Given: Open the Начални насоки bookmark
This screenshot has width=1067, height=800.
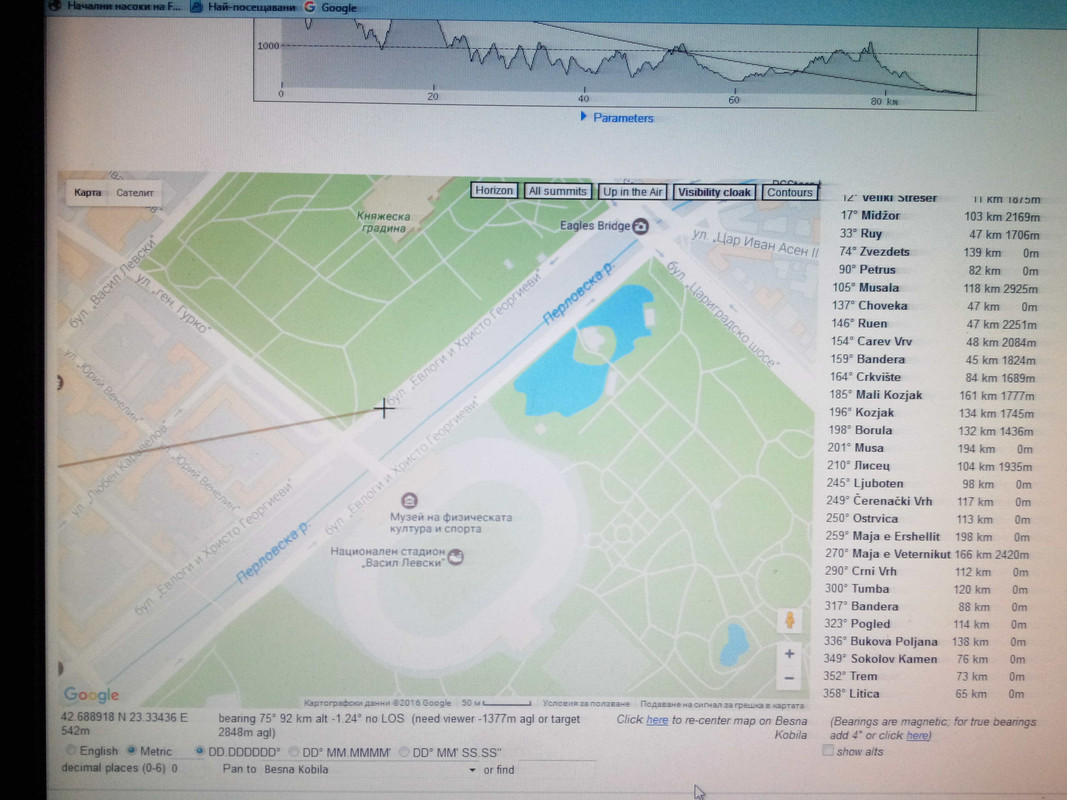Looking at the screenshot, I should [116, 6].
